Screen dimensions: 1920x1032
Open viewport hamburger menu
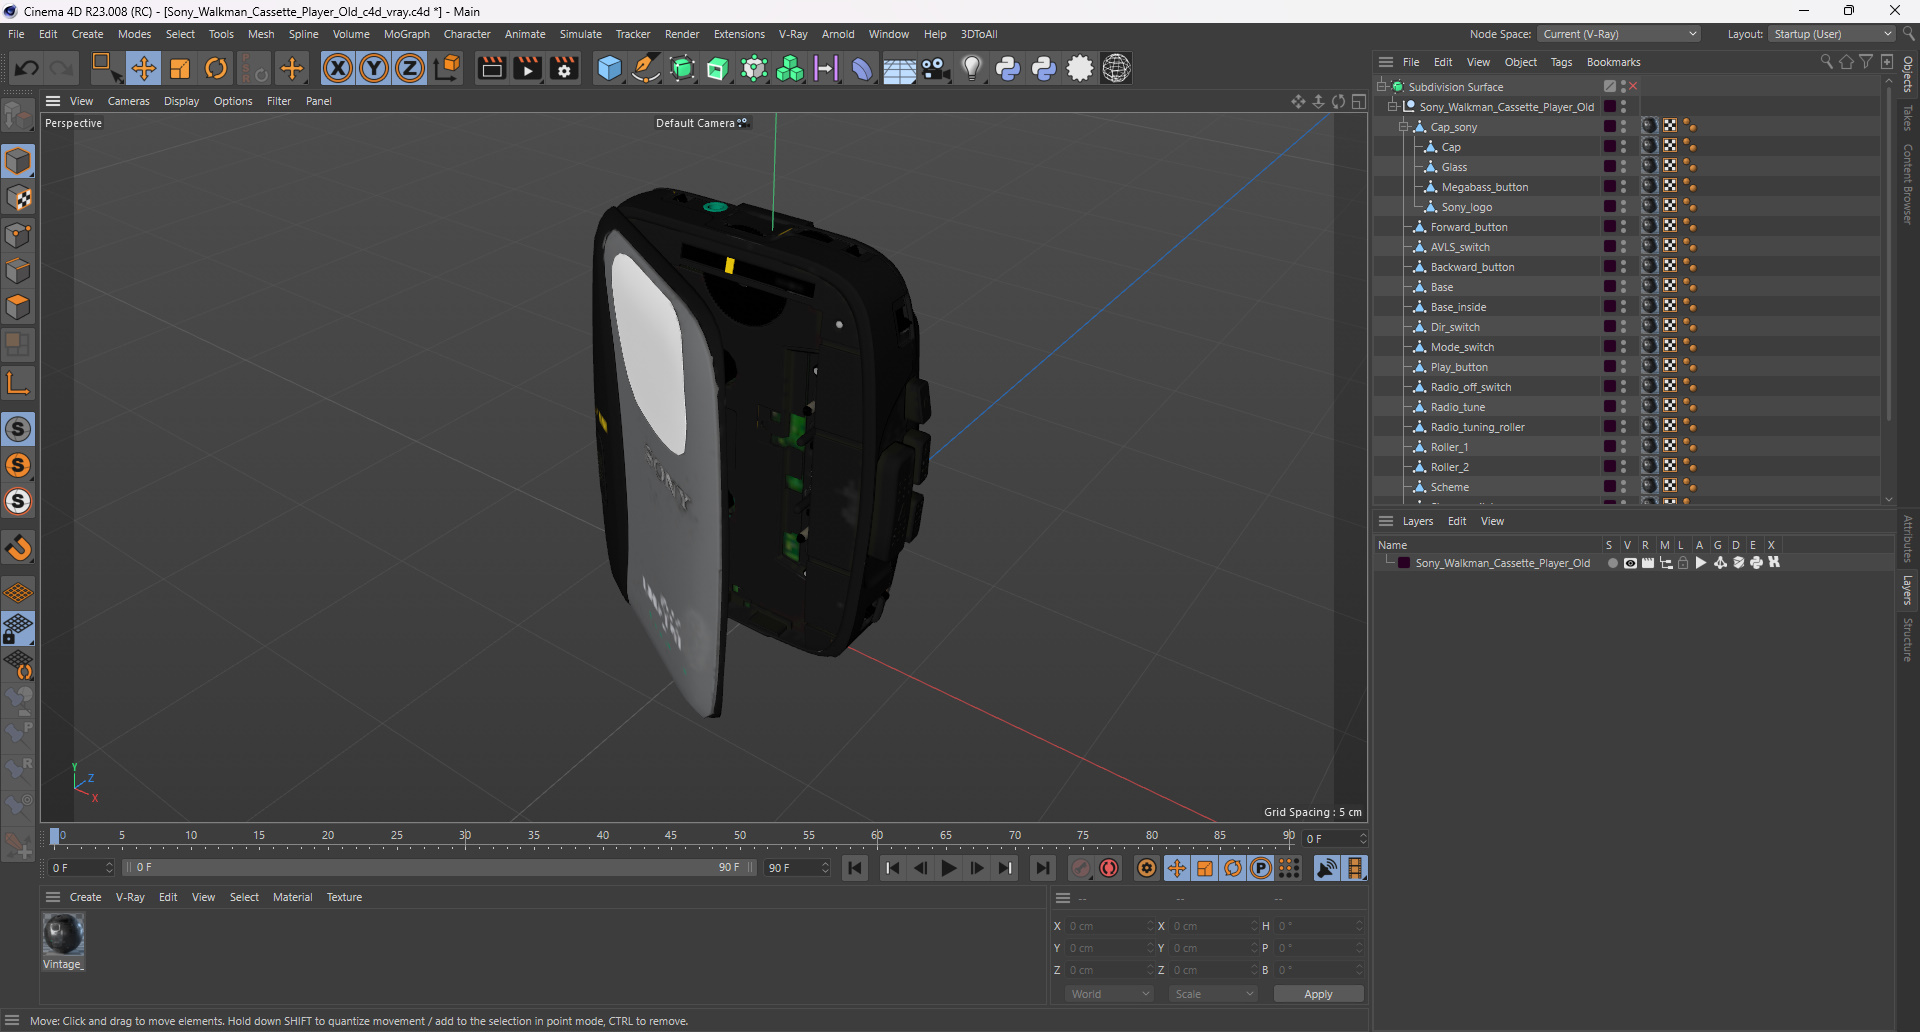[x=53, y=101]
